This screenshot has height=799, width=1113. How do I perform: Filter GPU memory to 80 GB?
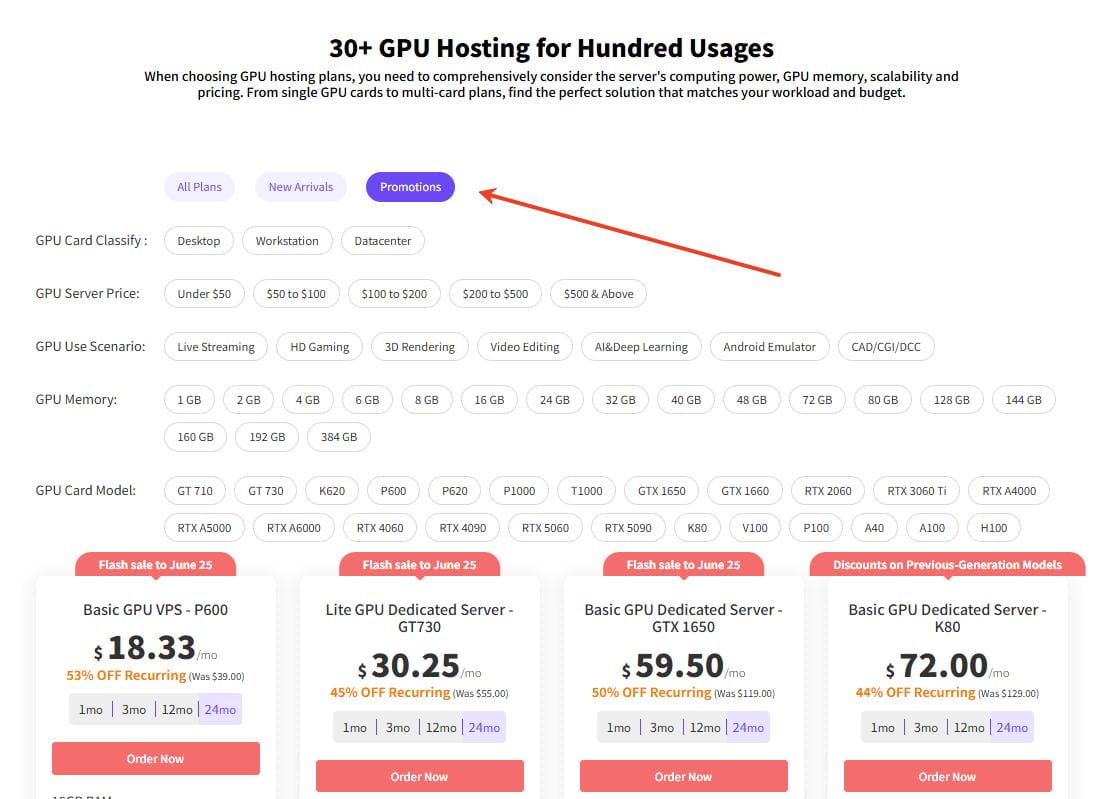(882, 400)
